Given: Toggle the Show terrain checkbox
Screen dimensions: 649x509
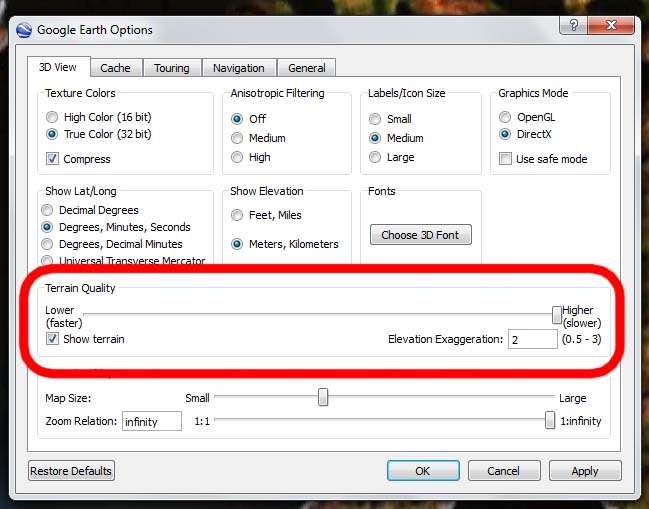Looking at the screenshot, I should pyautogui.click(x=52, y=339).
